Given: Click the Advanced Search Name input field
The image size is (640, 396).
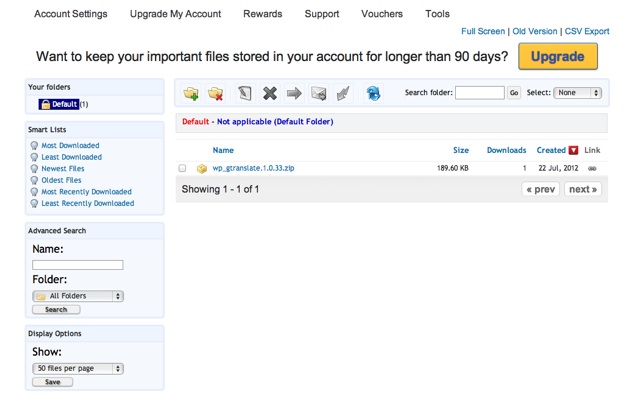Looking at the screenshot, I should tap(78, 265).
